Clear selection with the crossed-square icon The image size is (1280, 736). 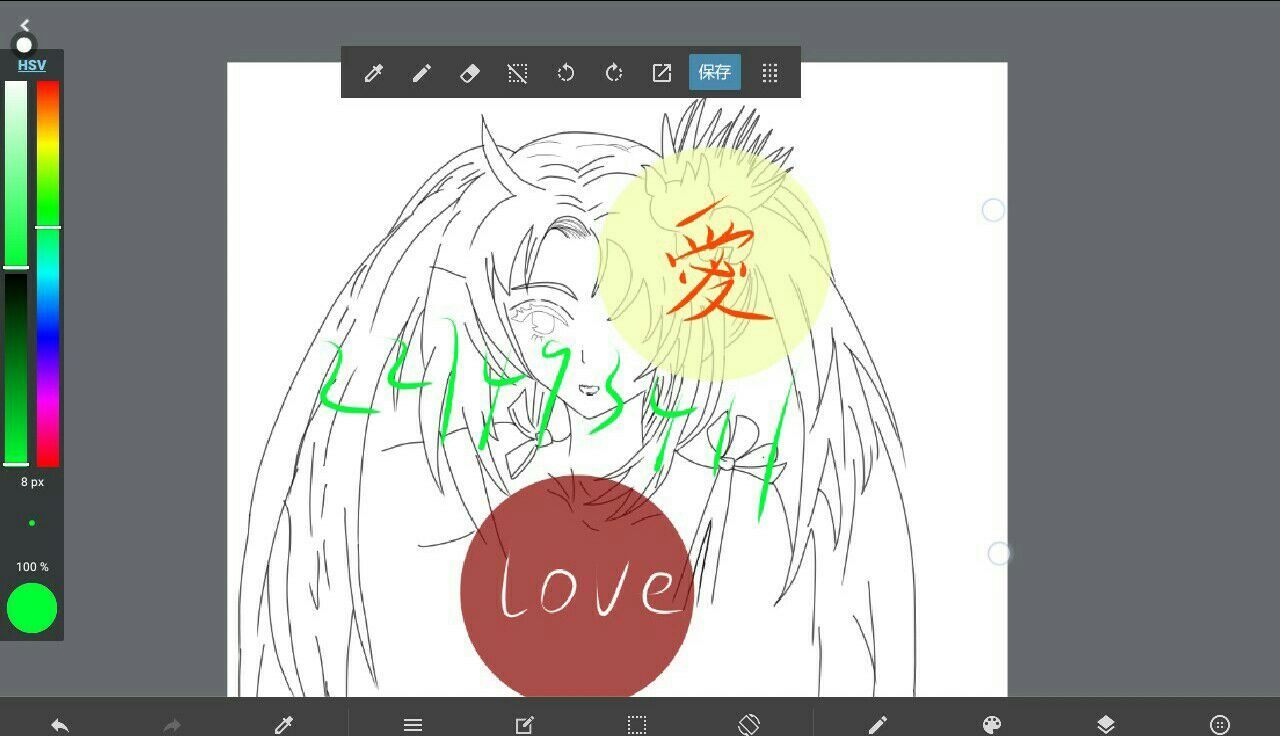coord(517,73)
